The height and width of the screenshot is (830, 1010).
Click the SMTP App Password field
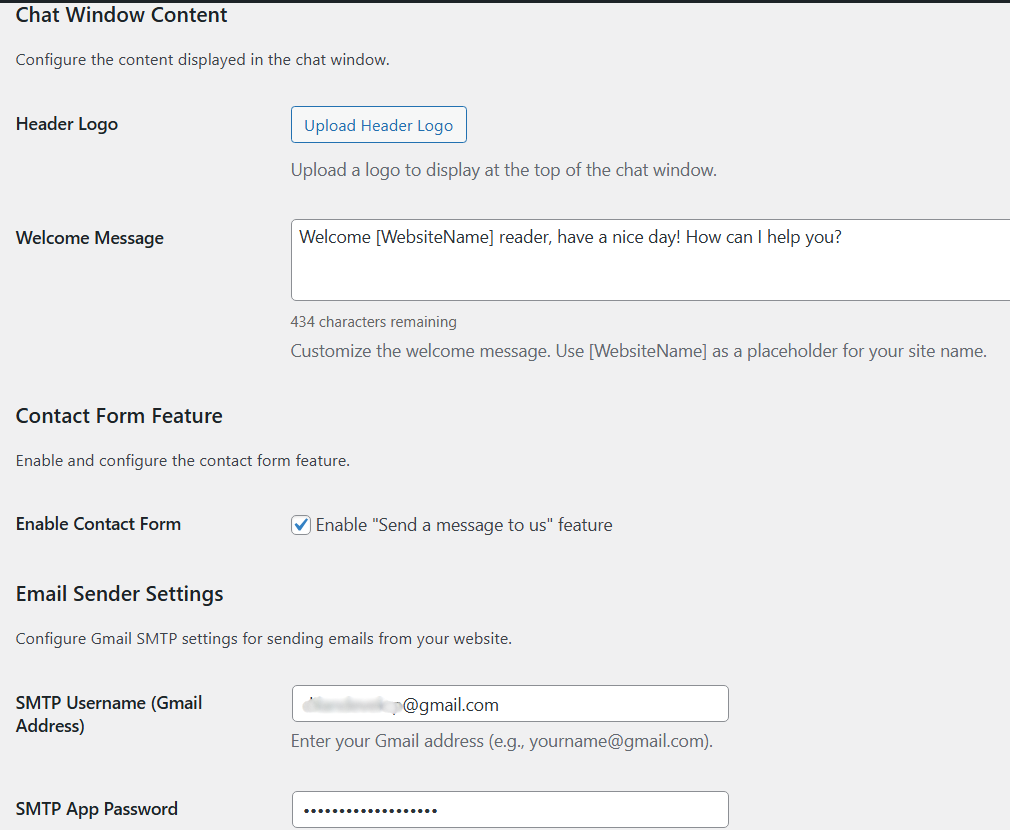coord(510,809)
